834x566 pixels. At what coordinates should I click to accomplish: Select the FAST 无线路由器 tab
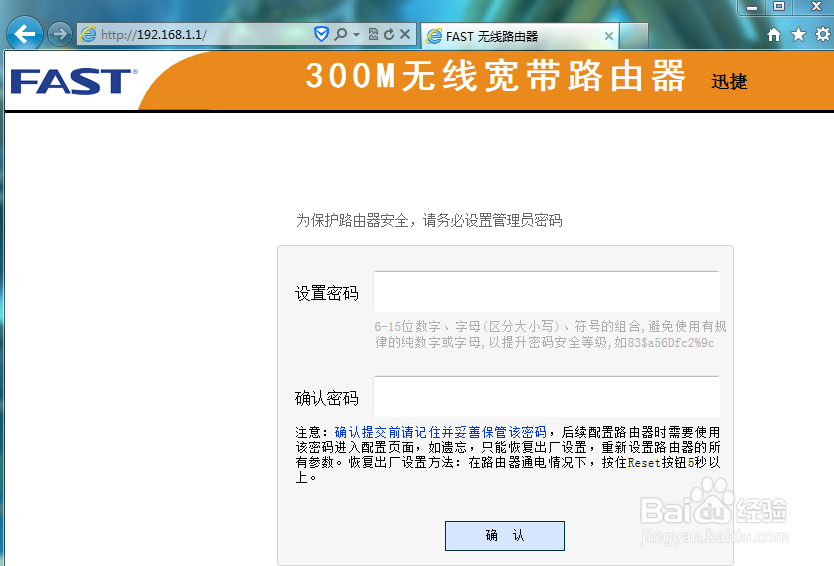tap(519, 36)
